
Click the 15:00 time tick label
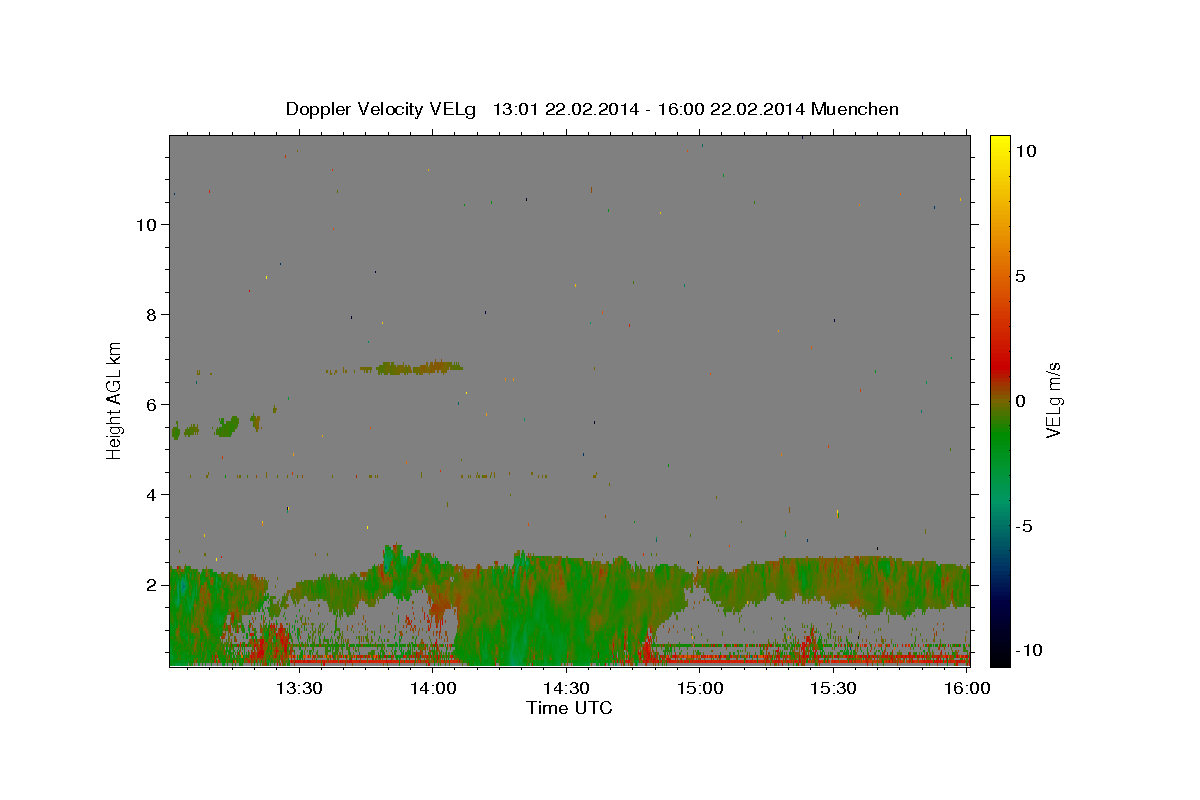tap(701, 688)
